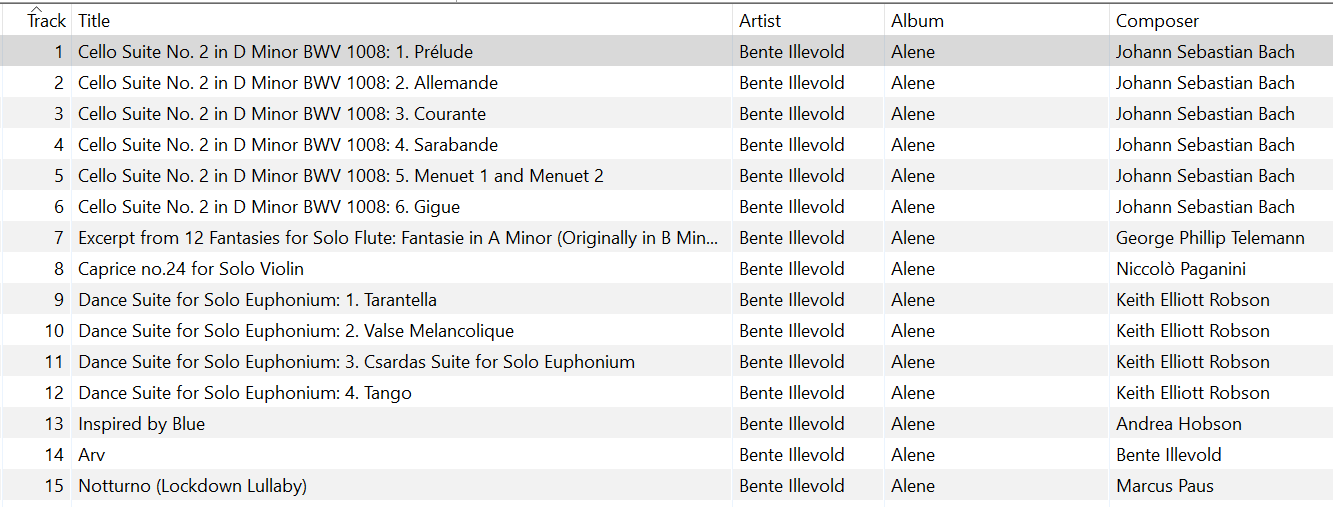Image resolution: width=1333 pixels, height=507 pixels.
Task: Sort tracks by Artist column
Action: (x=760, y=21)
